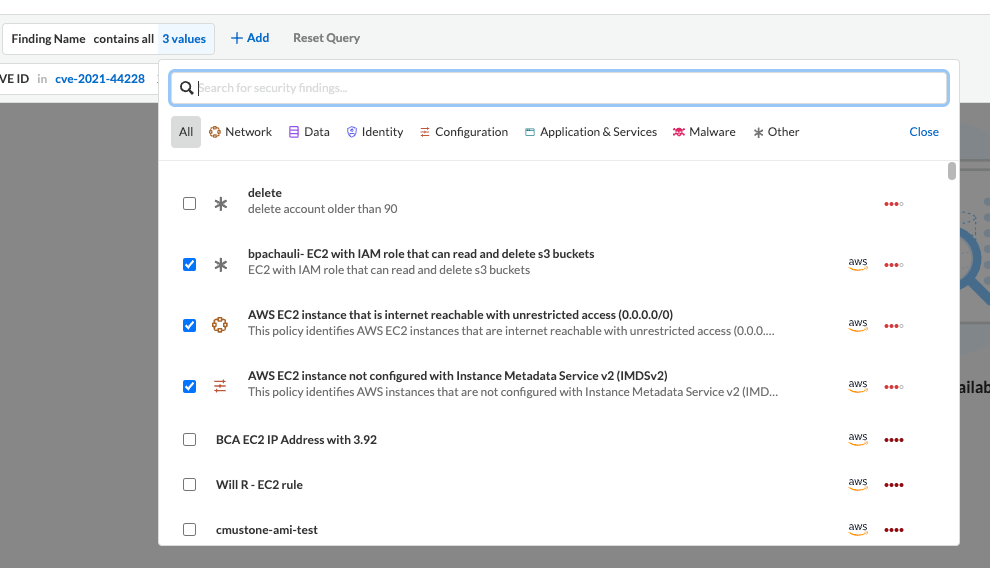Screen dimensions: 990x568
Task: Click the configuration icon beside the IMDSv2 finding
Action: [x=221, y=386]
